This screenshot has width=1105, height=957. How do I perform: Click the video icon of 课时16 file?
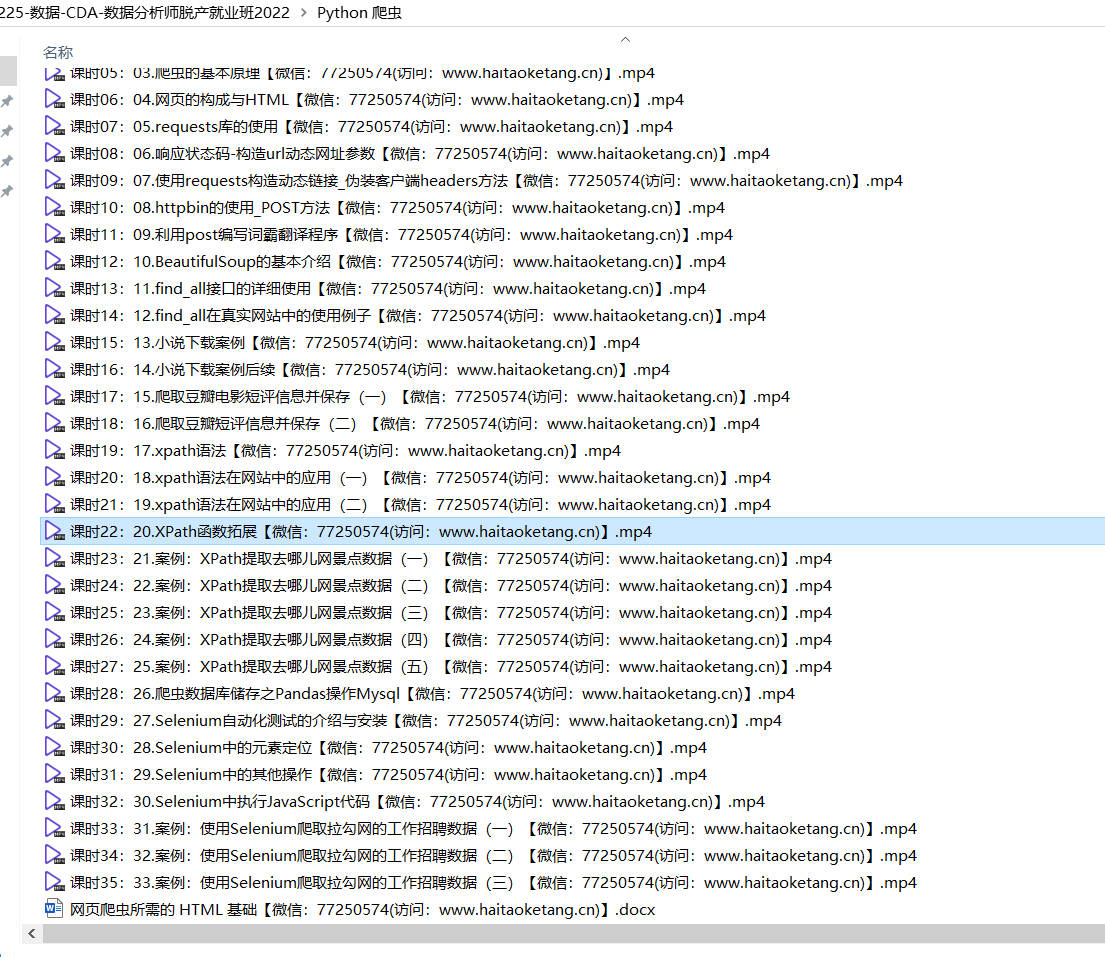pos(54,369)
